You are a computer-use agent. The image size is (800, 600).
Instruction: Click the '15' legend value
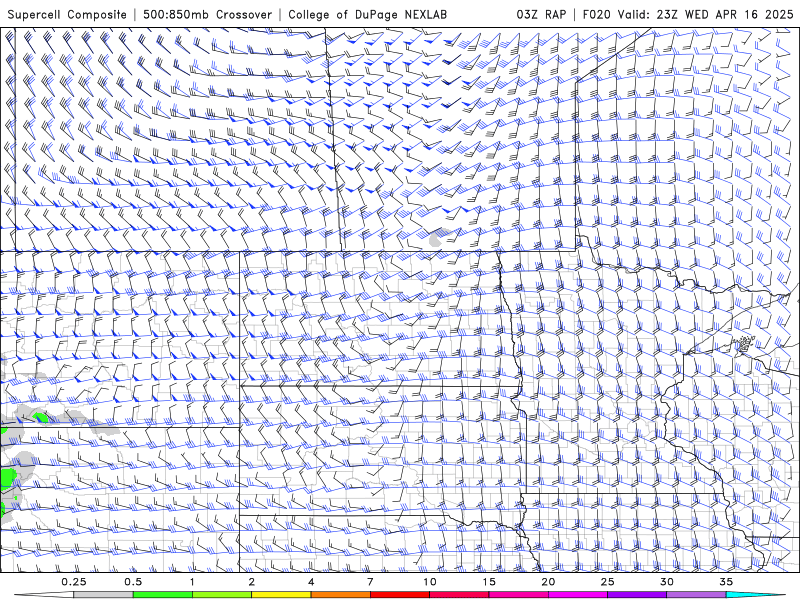pyautogui.click(x=489, y=582)
